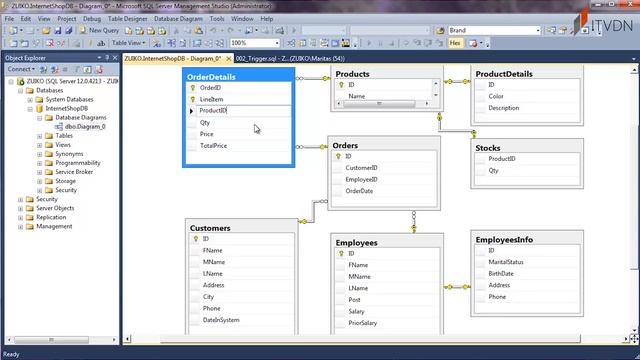Close the Diagram_0 tab
The width and height of the screenshot is (640, 360).
pos(229,59)
